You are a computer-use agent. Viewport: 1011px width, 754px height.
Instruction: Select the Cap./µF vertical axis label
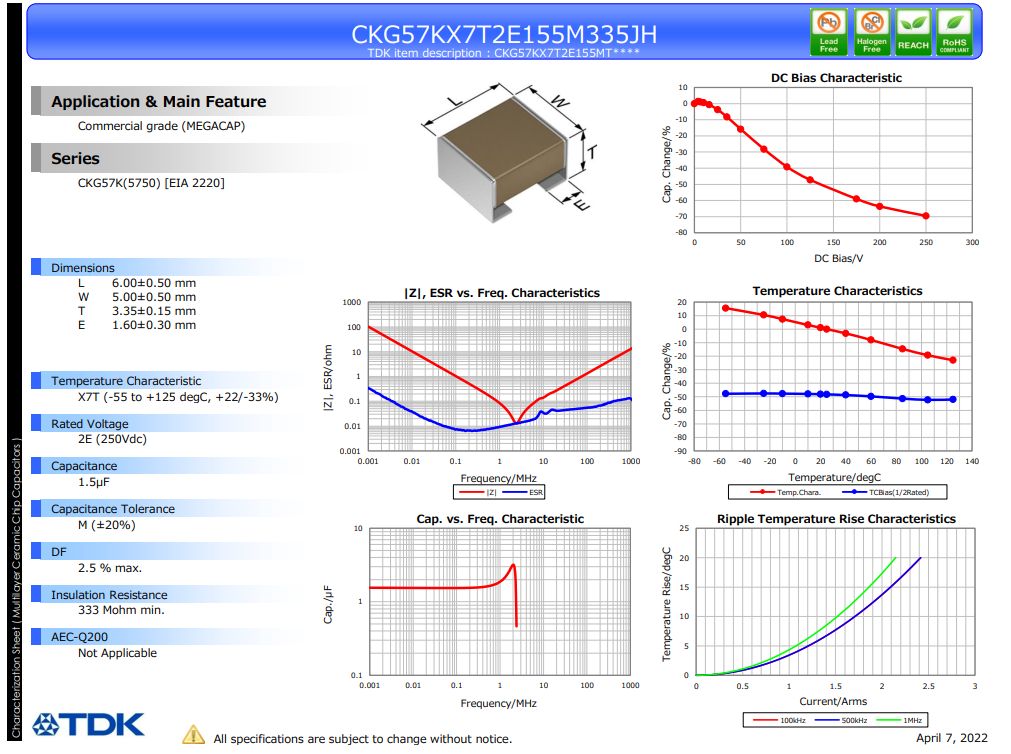[328, 605]
